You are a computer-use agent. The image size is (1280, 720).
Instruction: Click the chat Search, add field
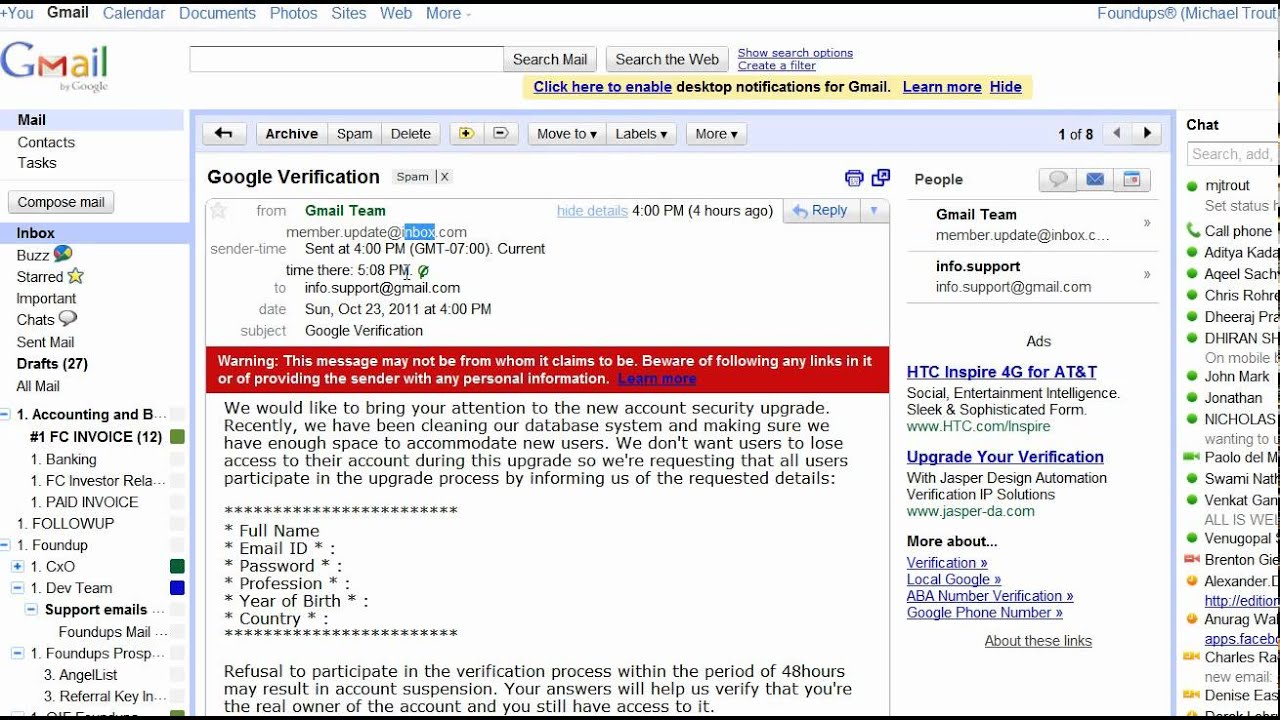pos(1233,154)
